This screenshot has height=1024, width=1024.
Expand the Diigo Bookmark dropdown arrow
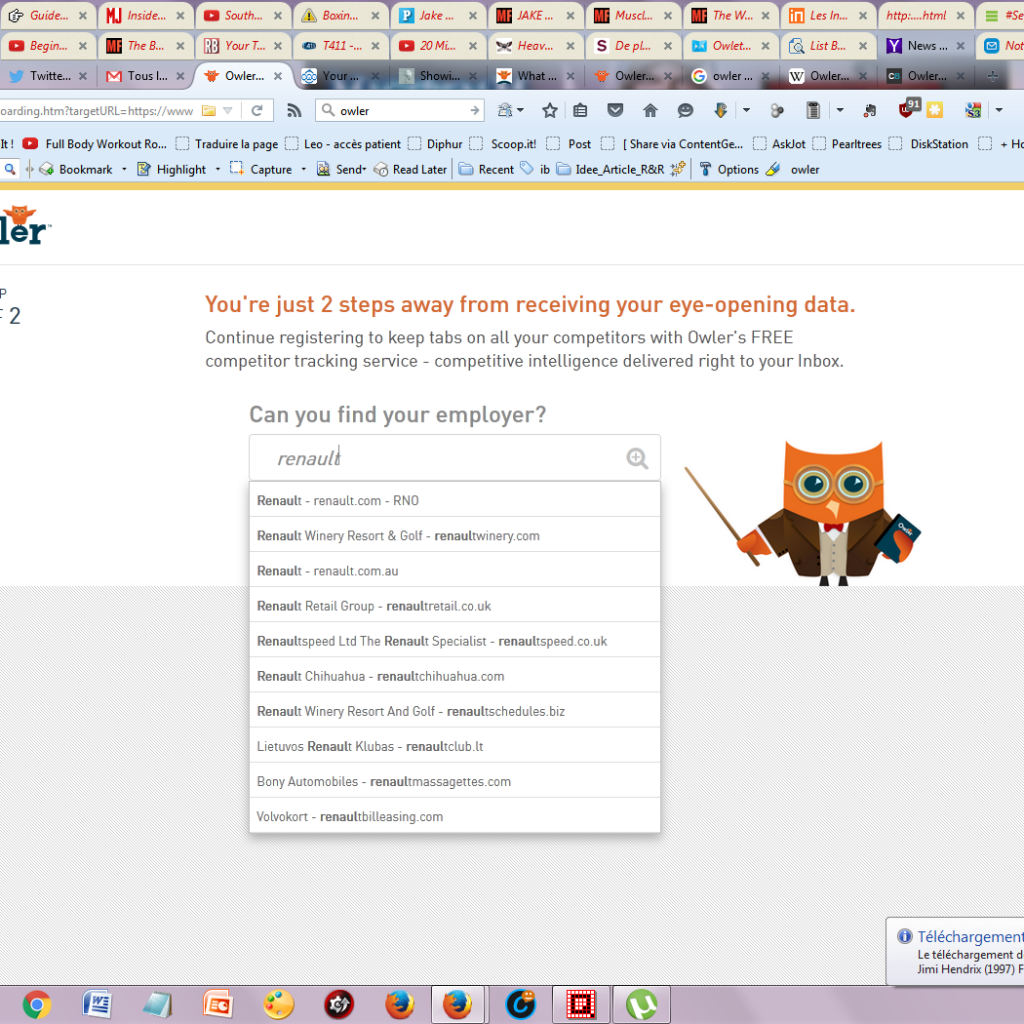pyautogui.click(x=124, y=169)
